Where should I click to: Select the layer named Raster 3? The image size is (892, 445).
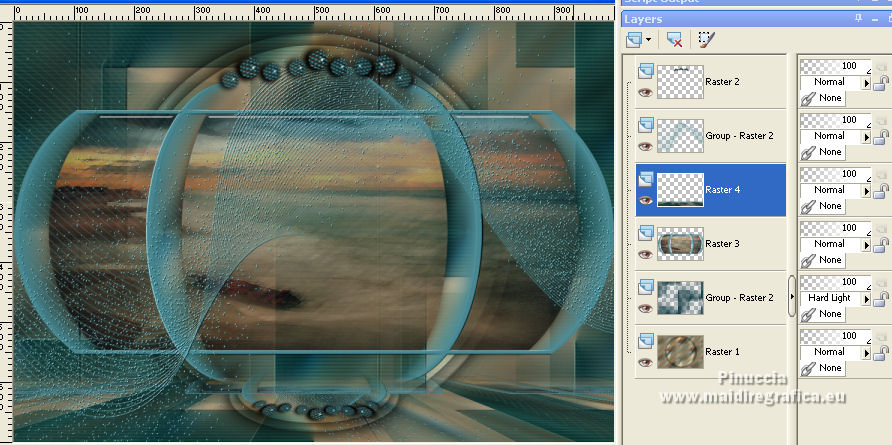(722, 244)
